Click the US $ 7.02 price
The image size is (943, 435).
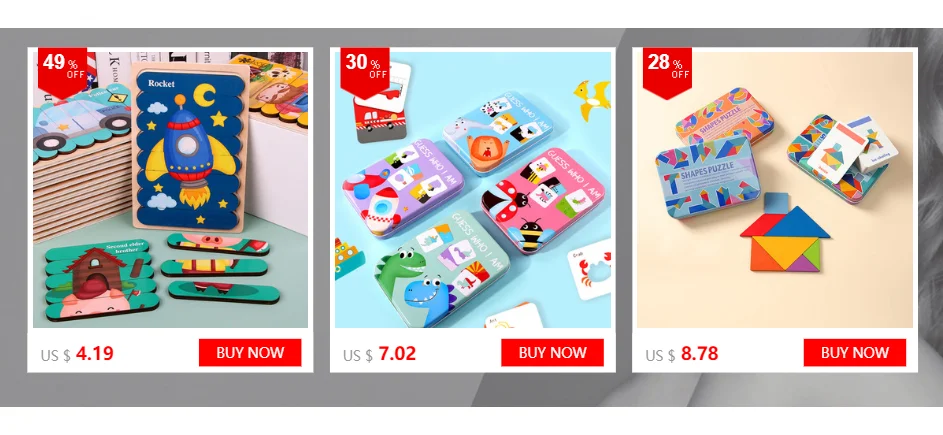[x=379, y=354]
